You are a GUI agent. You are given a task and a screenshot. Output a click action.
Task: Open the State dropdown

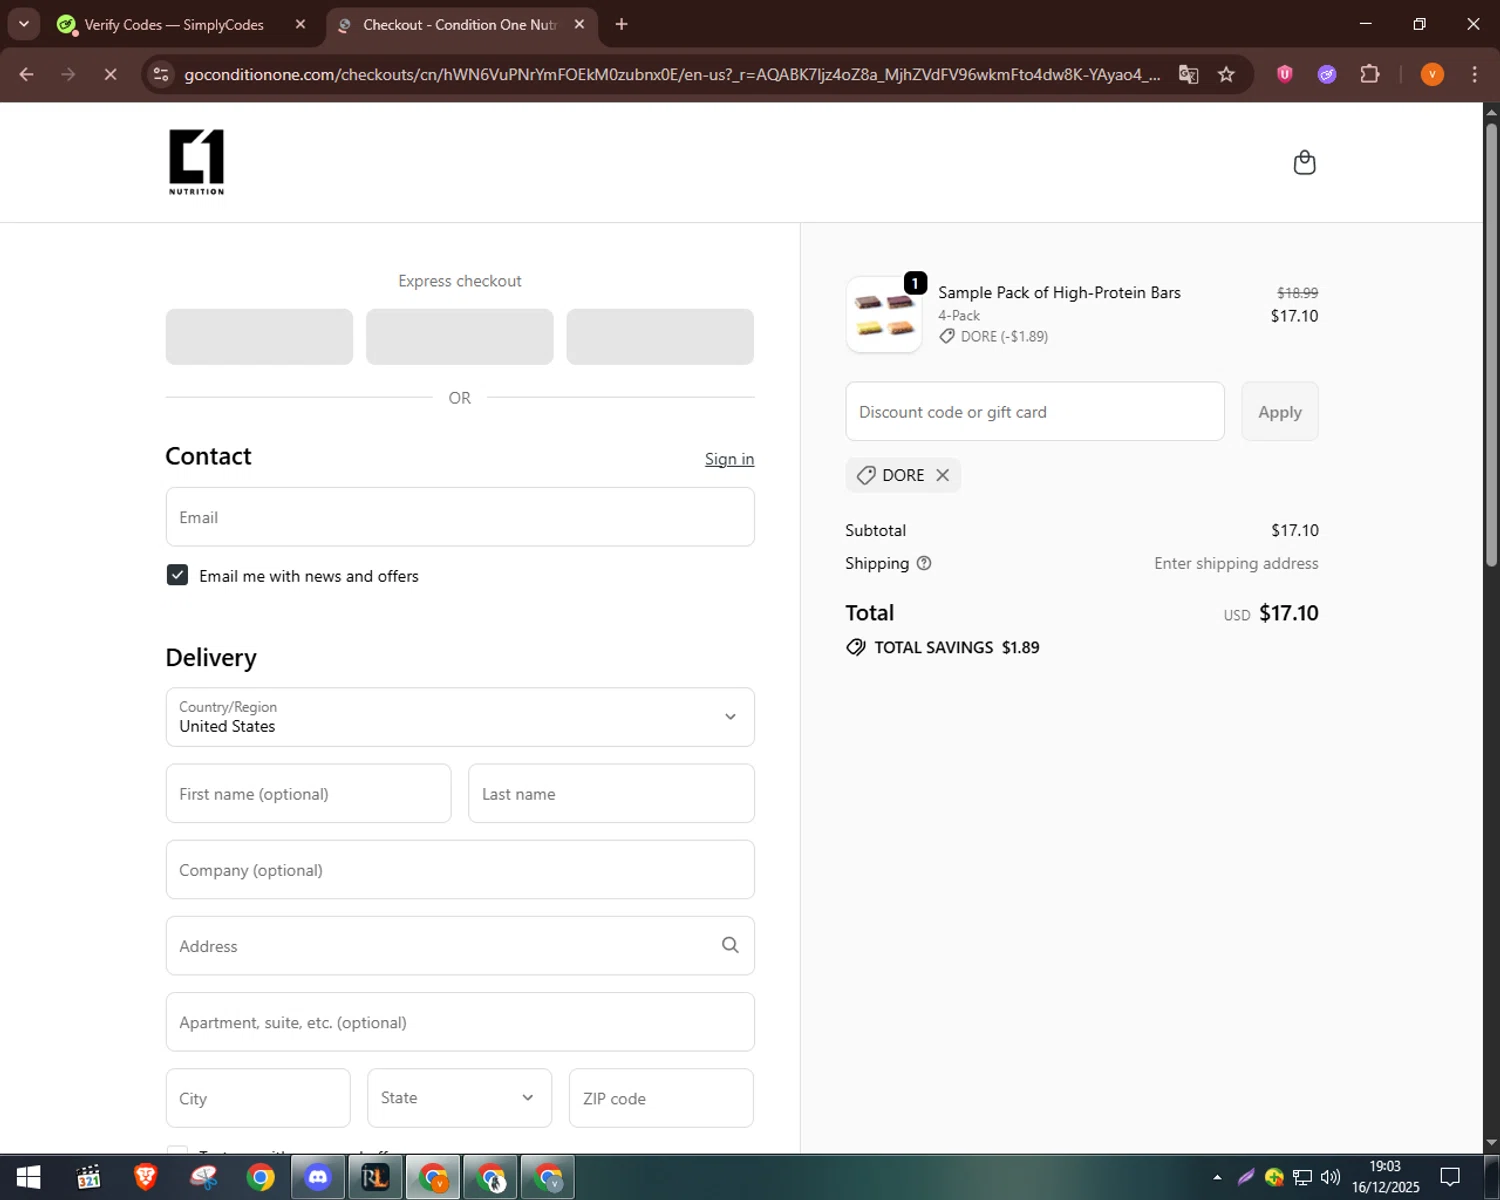(x=459, y=1098)
